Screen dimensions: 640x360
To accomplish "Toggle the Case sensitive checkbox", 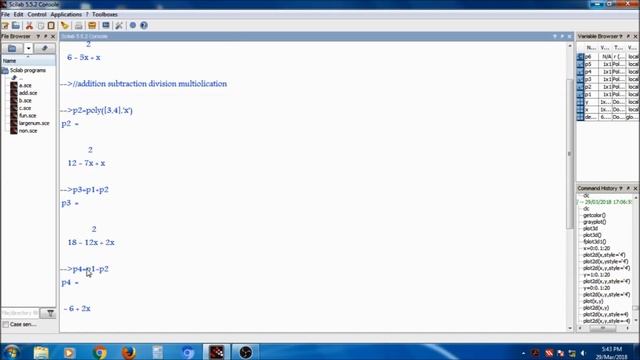I will click(5, 324).
